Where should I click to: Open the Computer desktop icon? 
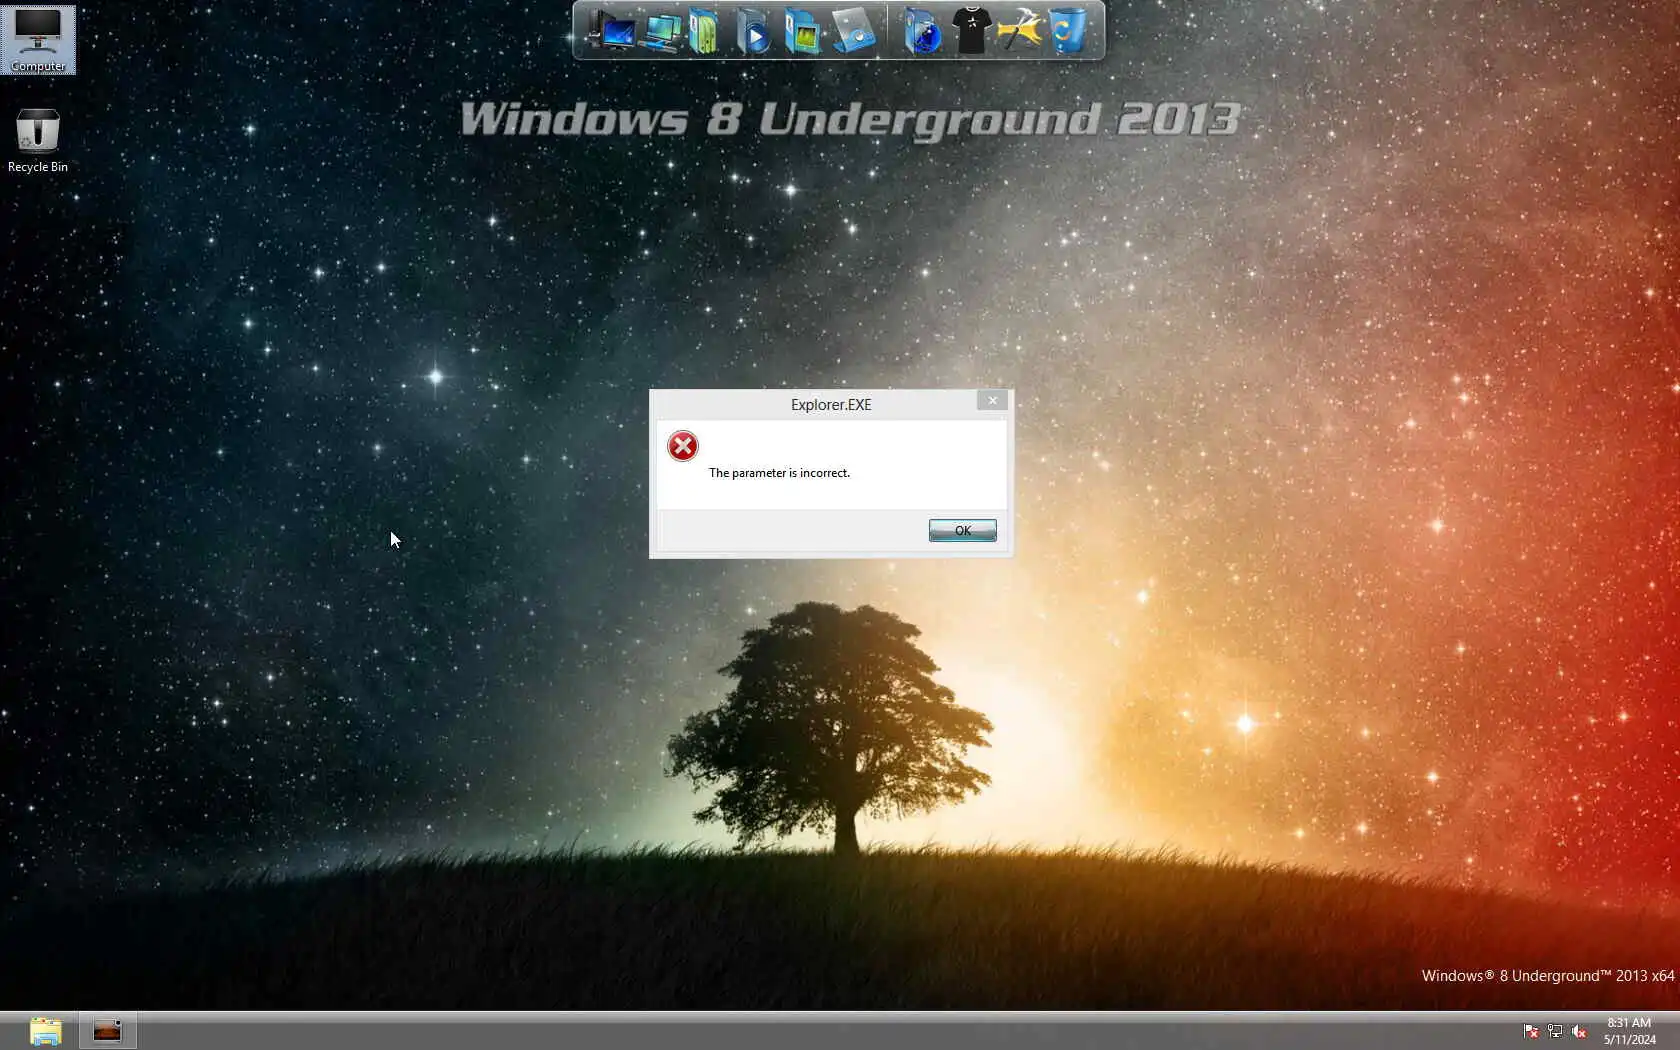click(38, 40)
